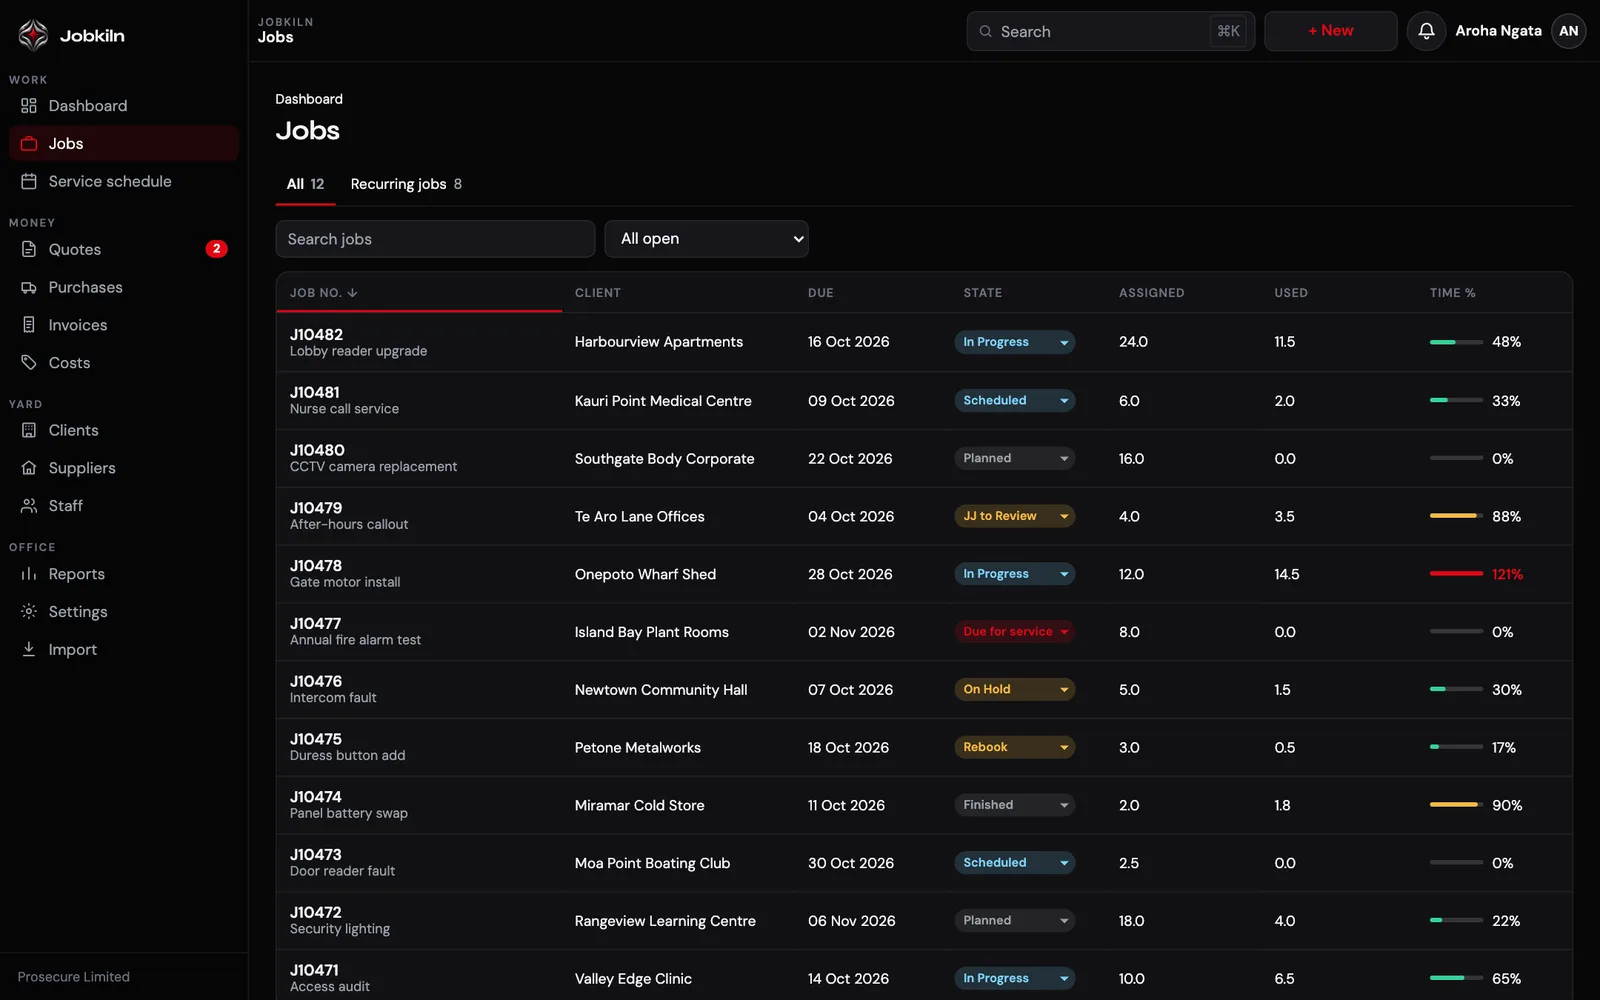Screen dimensions: 1600x1000
Task: Click the Staff people icon
Action: click(29, 506)
